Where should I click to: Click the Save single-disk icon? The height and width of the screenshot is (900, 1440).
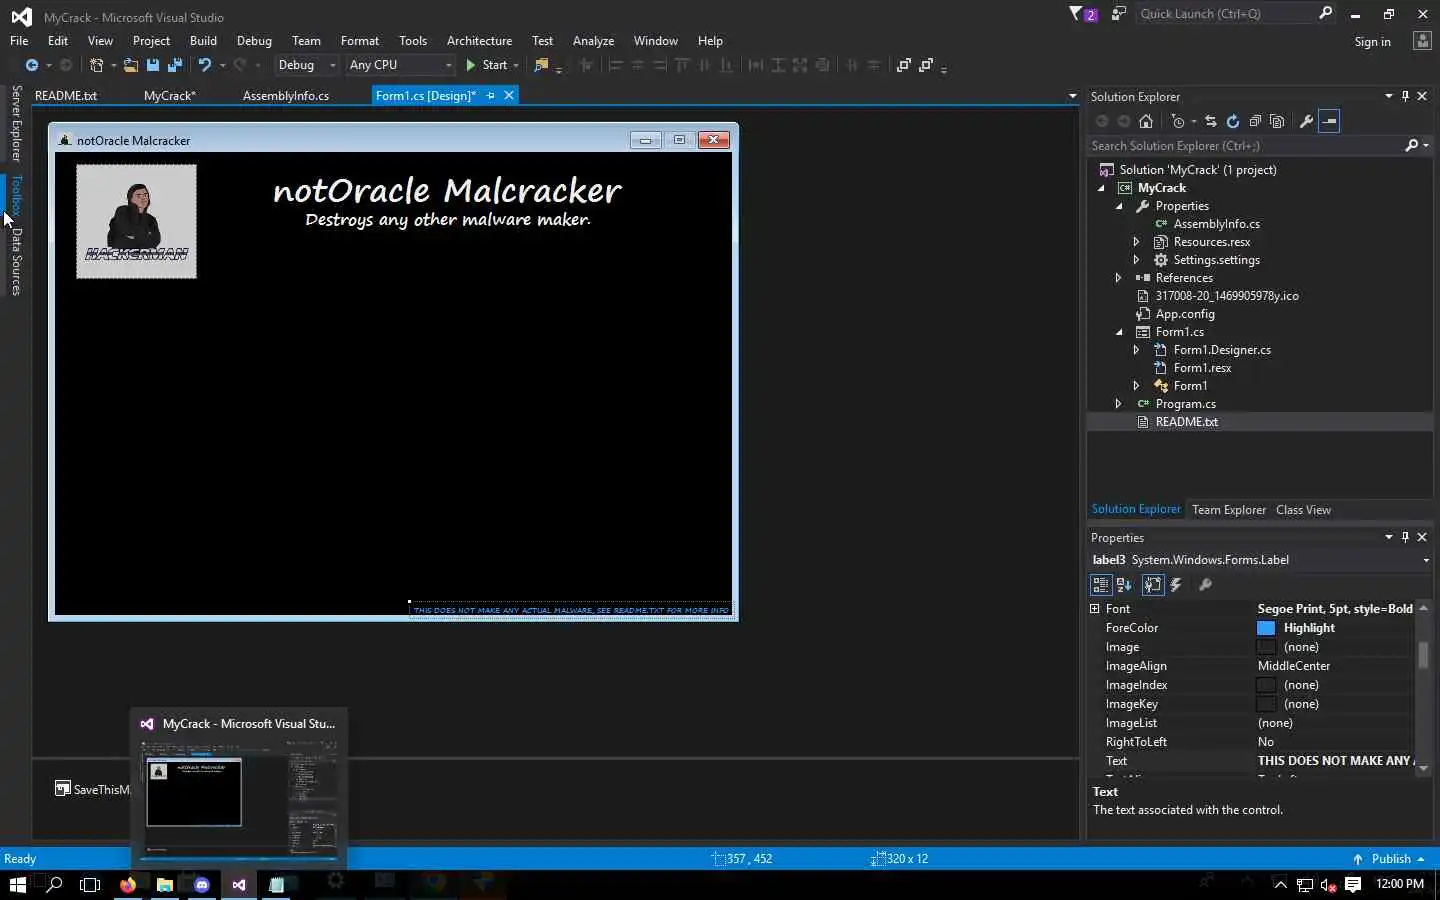(x=153, y=65)
